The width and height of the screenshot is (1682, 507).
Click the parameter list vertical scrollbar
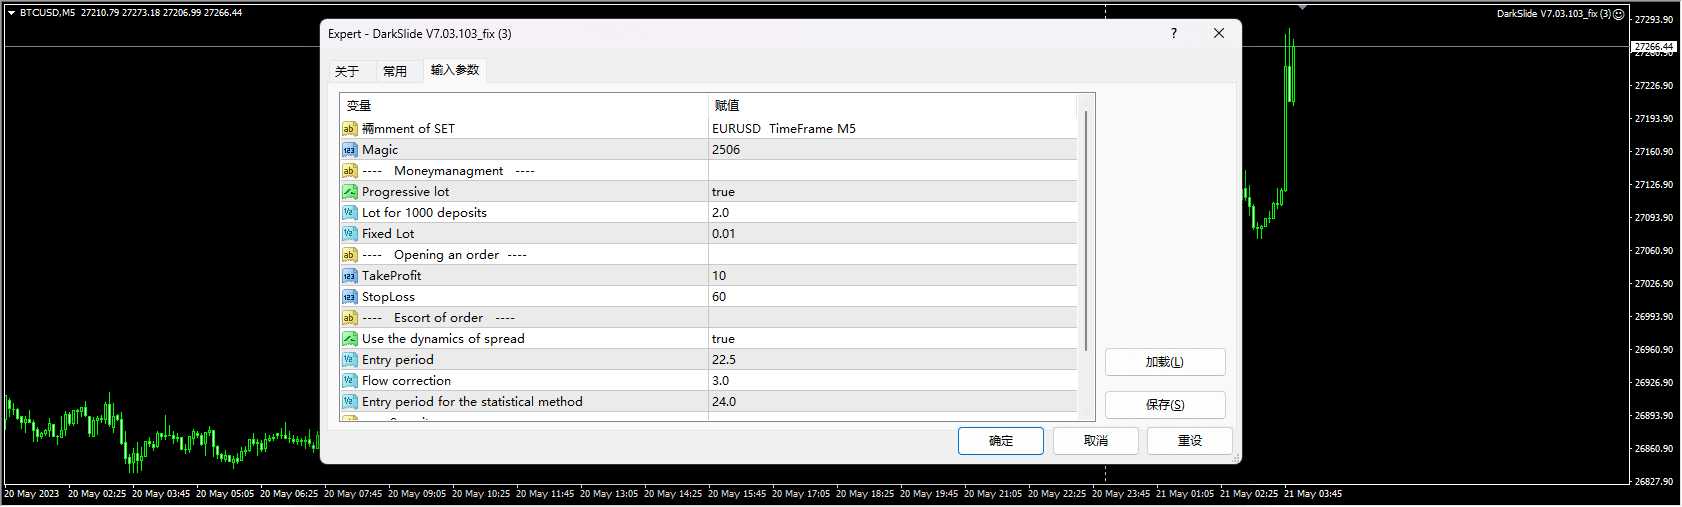click(1086, 232)
